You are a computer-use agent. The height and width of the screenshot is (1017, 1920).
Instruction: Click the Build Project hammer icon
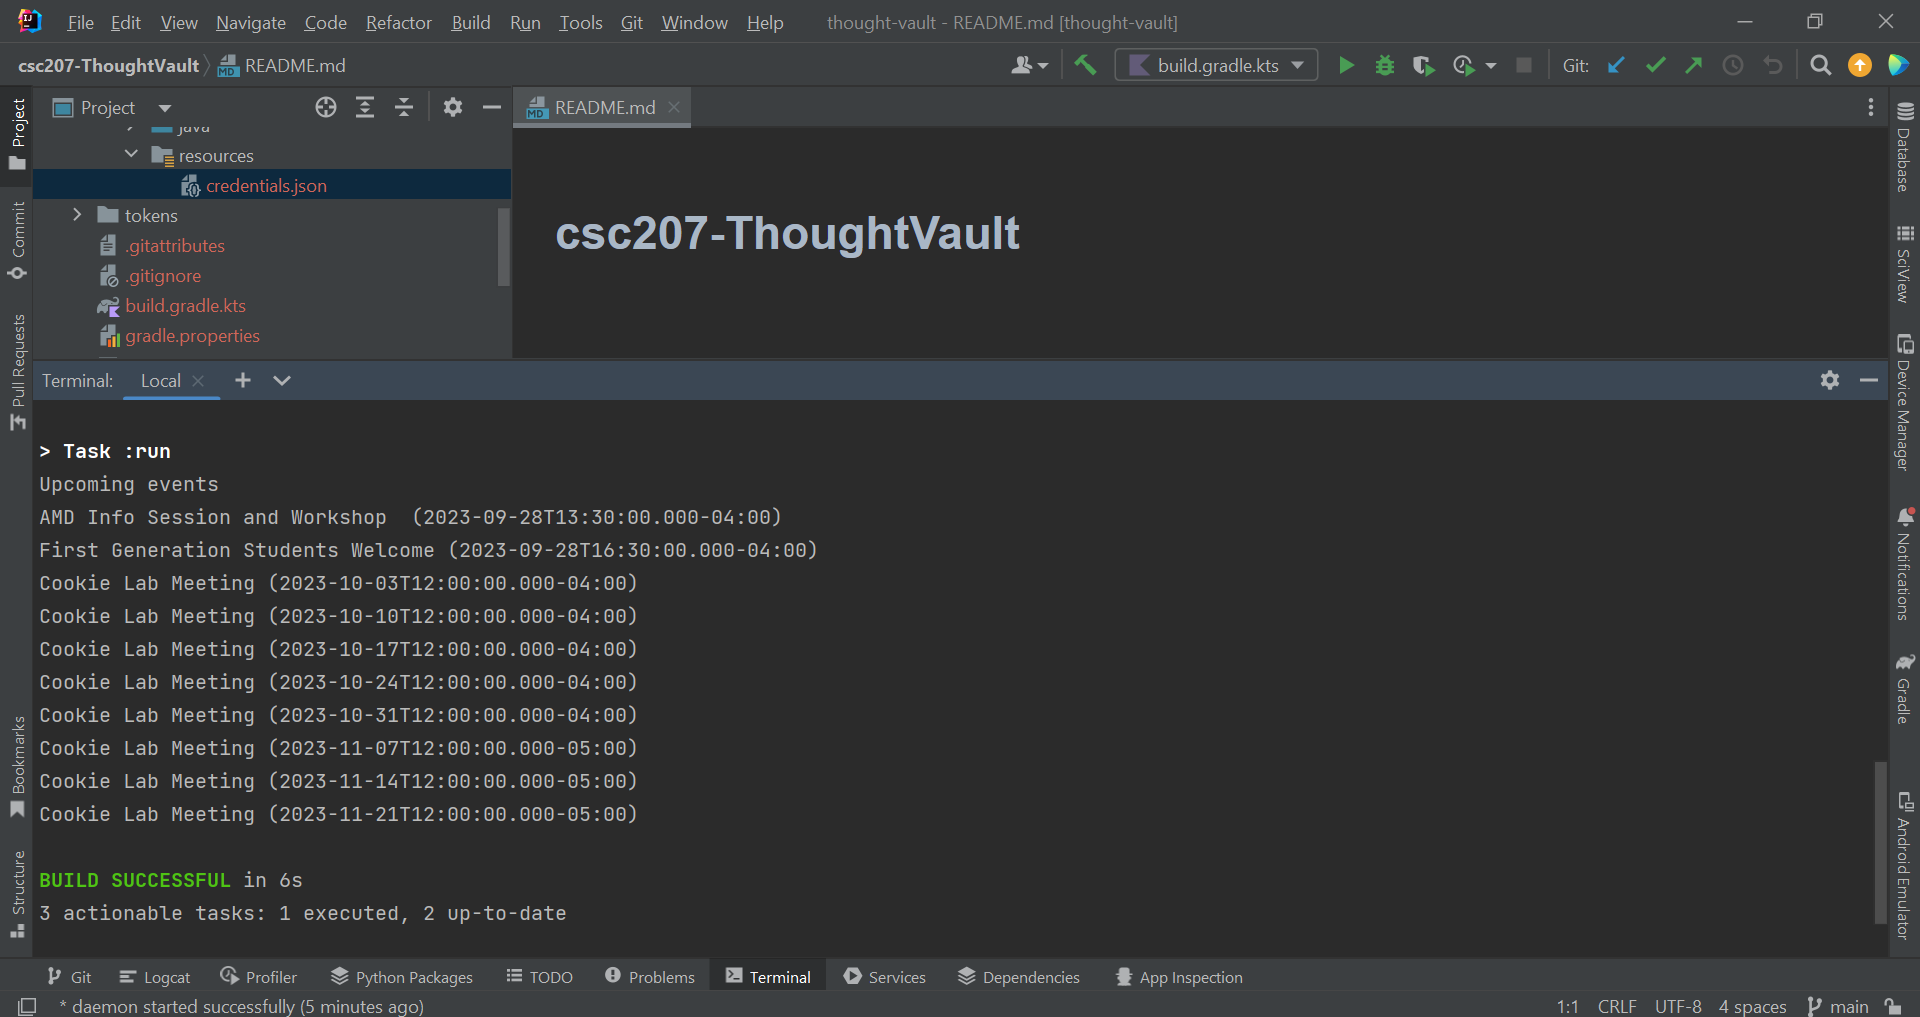coord(1085,65)
